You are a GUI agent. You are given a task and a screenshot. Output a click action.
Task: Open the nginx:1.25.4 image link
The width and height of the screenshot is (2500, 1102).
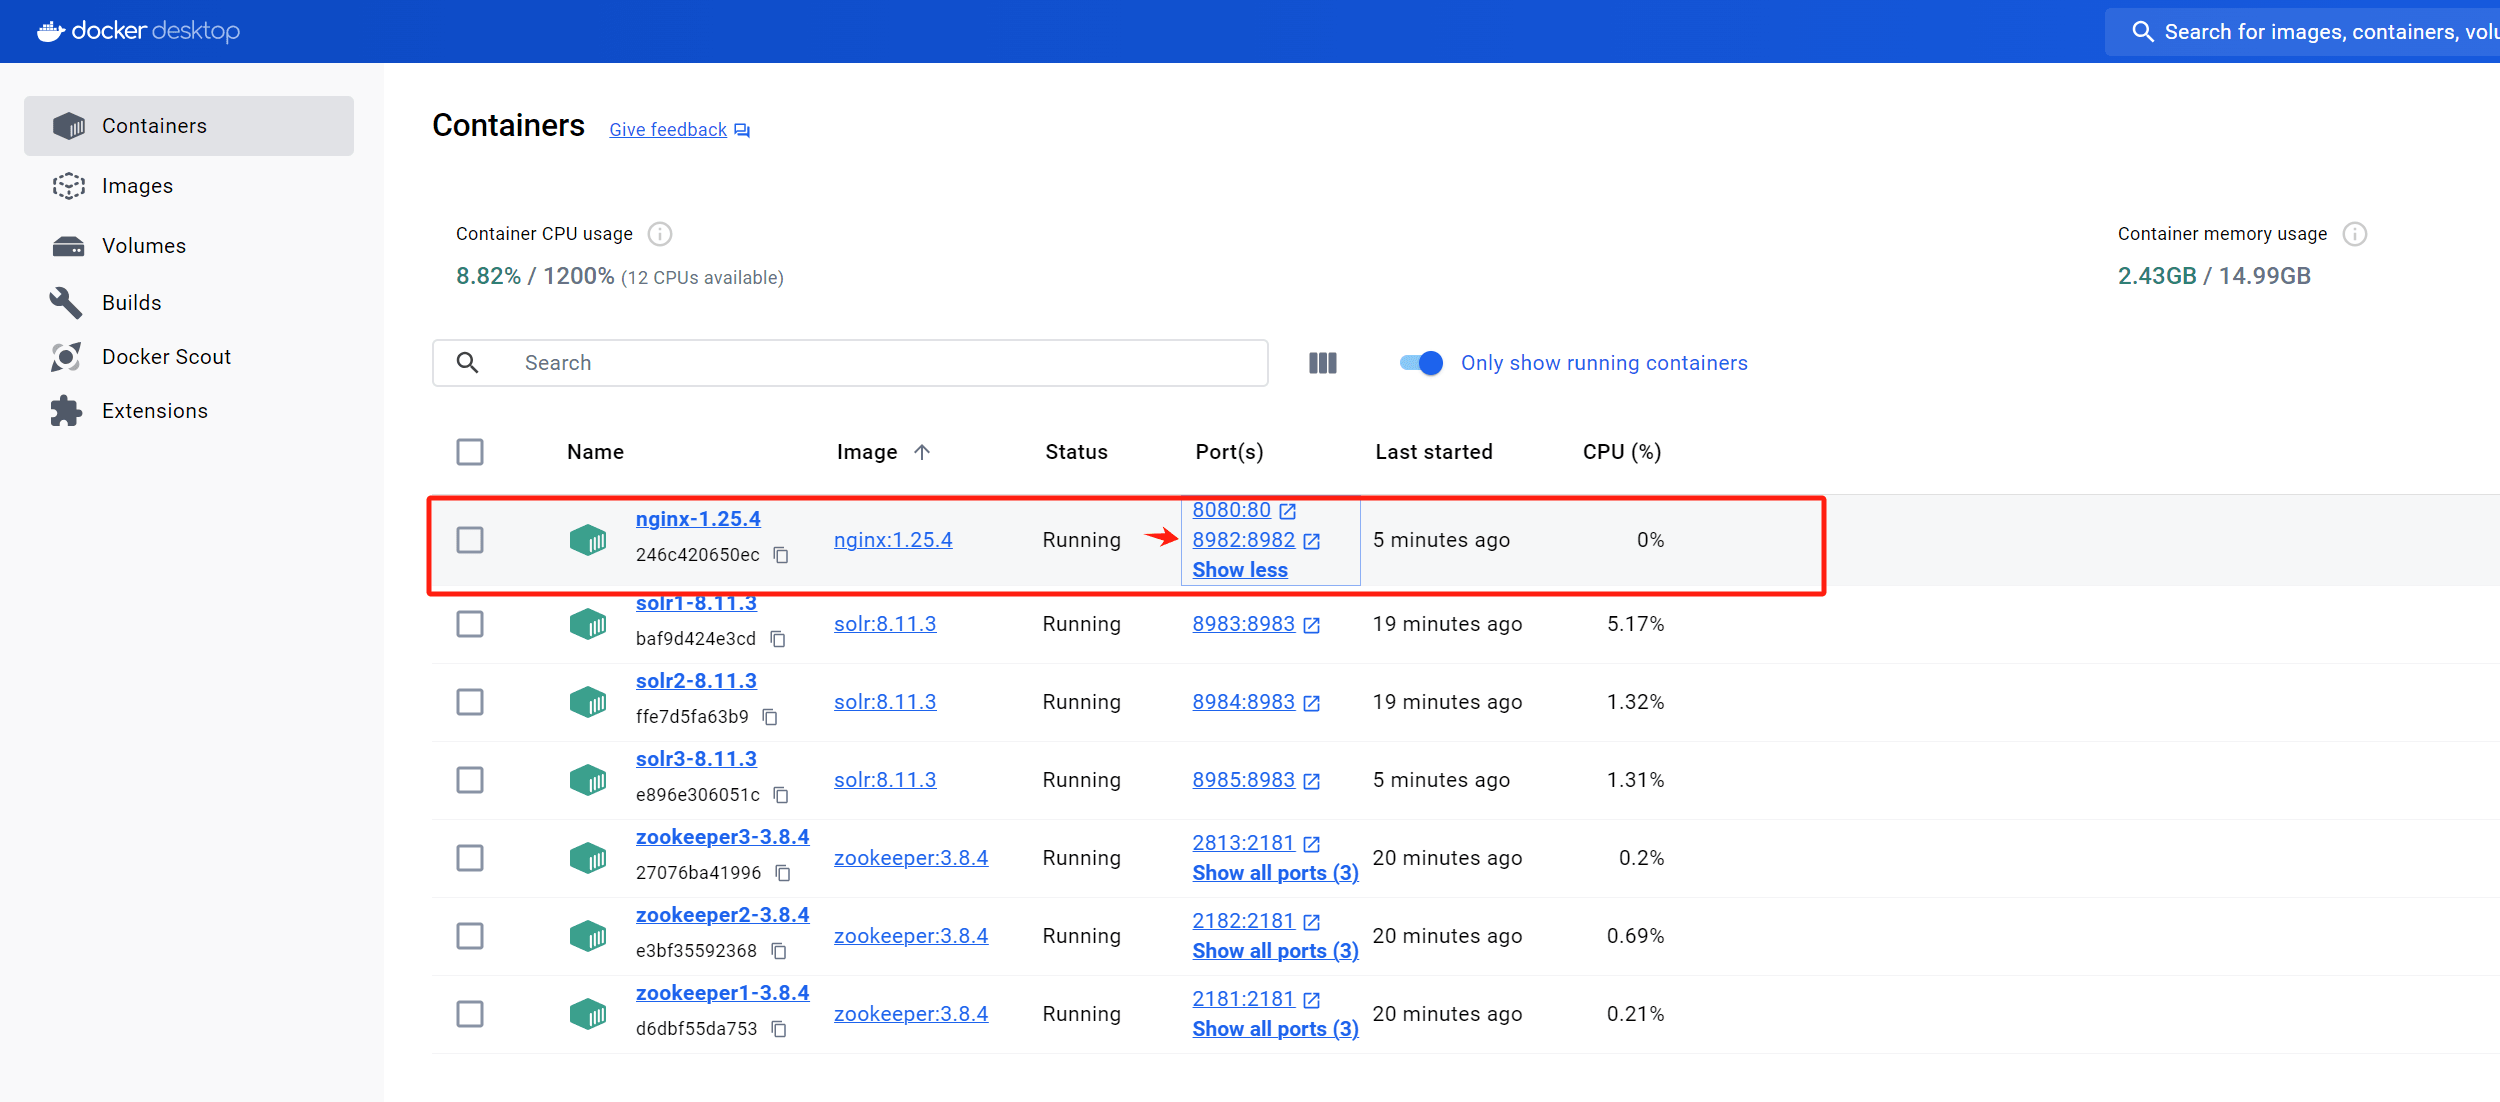click(x=893, y=540)
